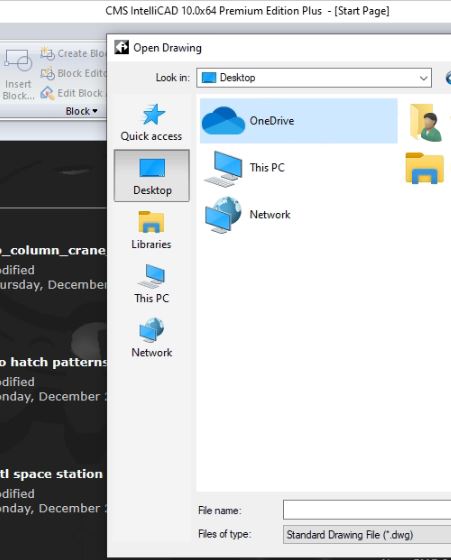Select the OneDrive item in file list
The height and width of the screenshot is (560, 451).
point(299,121)
